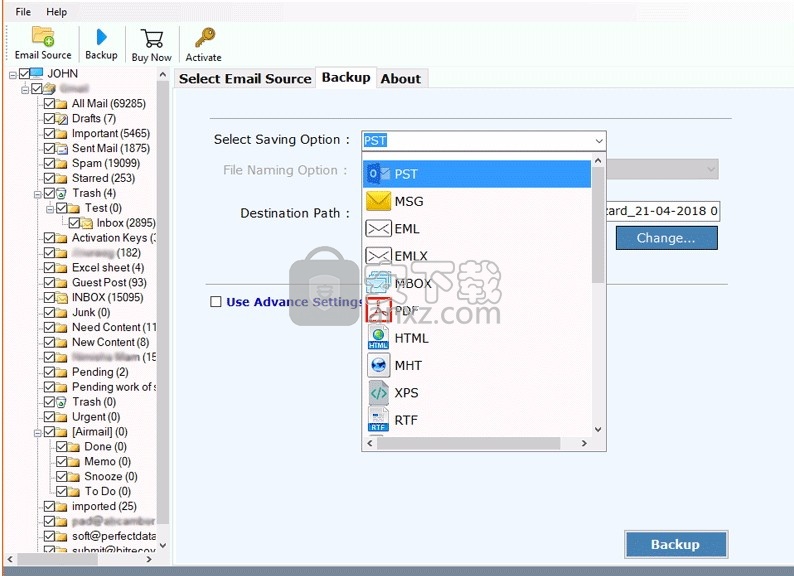794x576 pixels.
Task: Enable the Use Advance Settings checkbox
Action: (x=216, y=302)
